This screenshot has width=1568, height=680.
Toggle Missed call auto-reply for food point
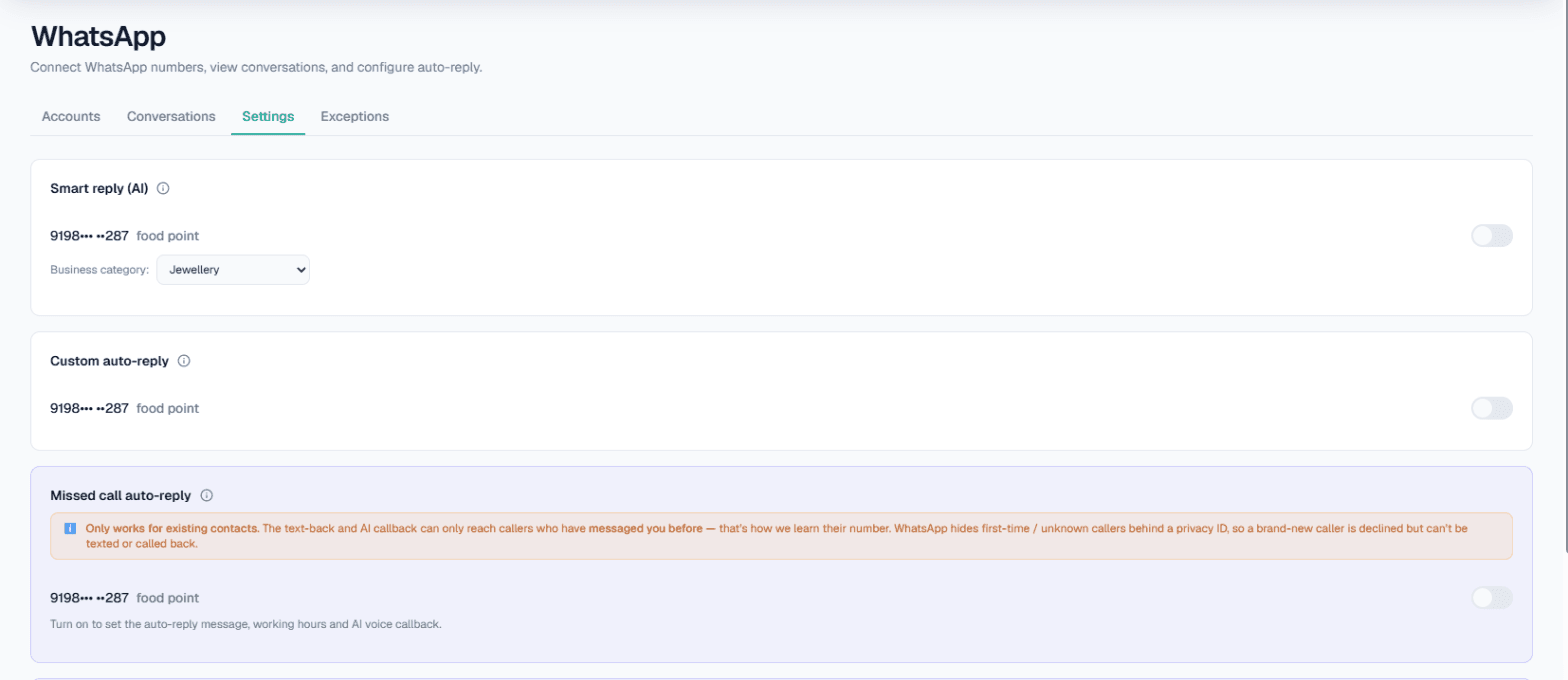1492,598
